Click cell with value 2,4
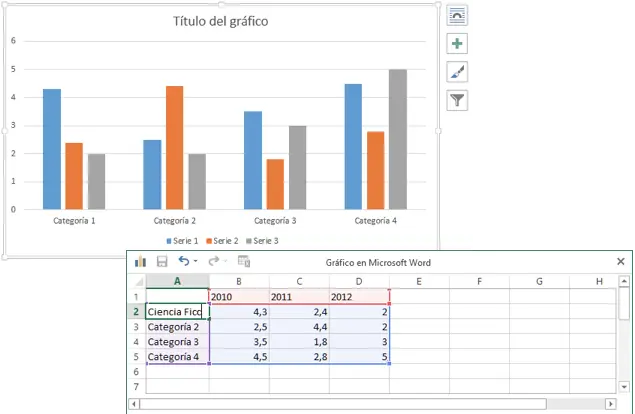This screenshot has height=414, width=635. 299,312
